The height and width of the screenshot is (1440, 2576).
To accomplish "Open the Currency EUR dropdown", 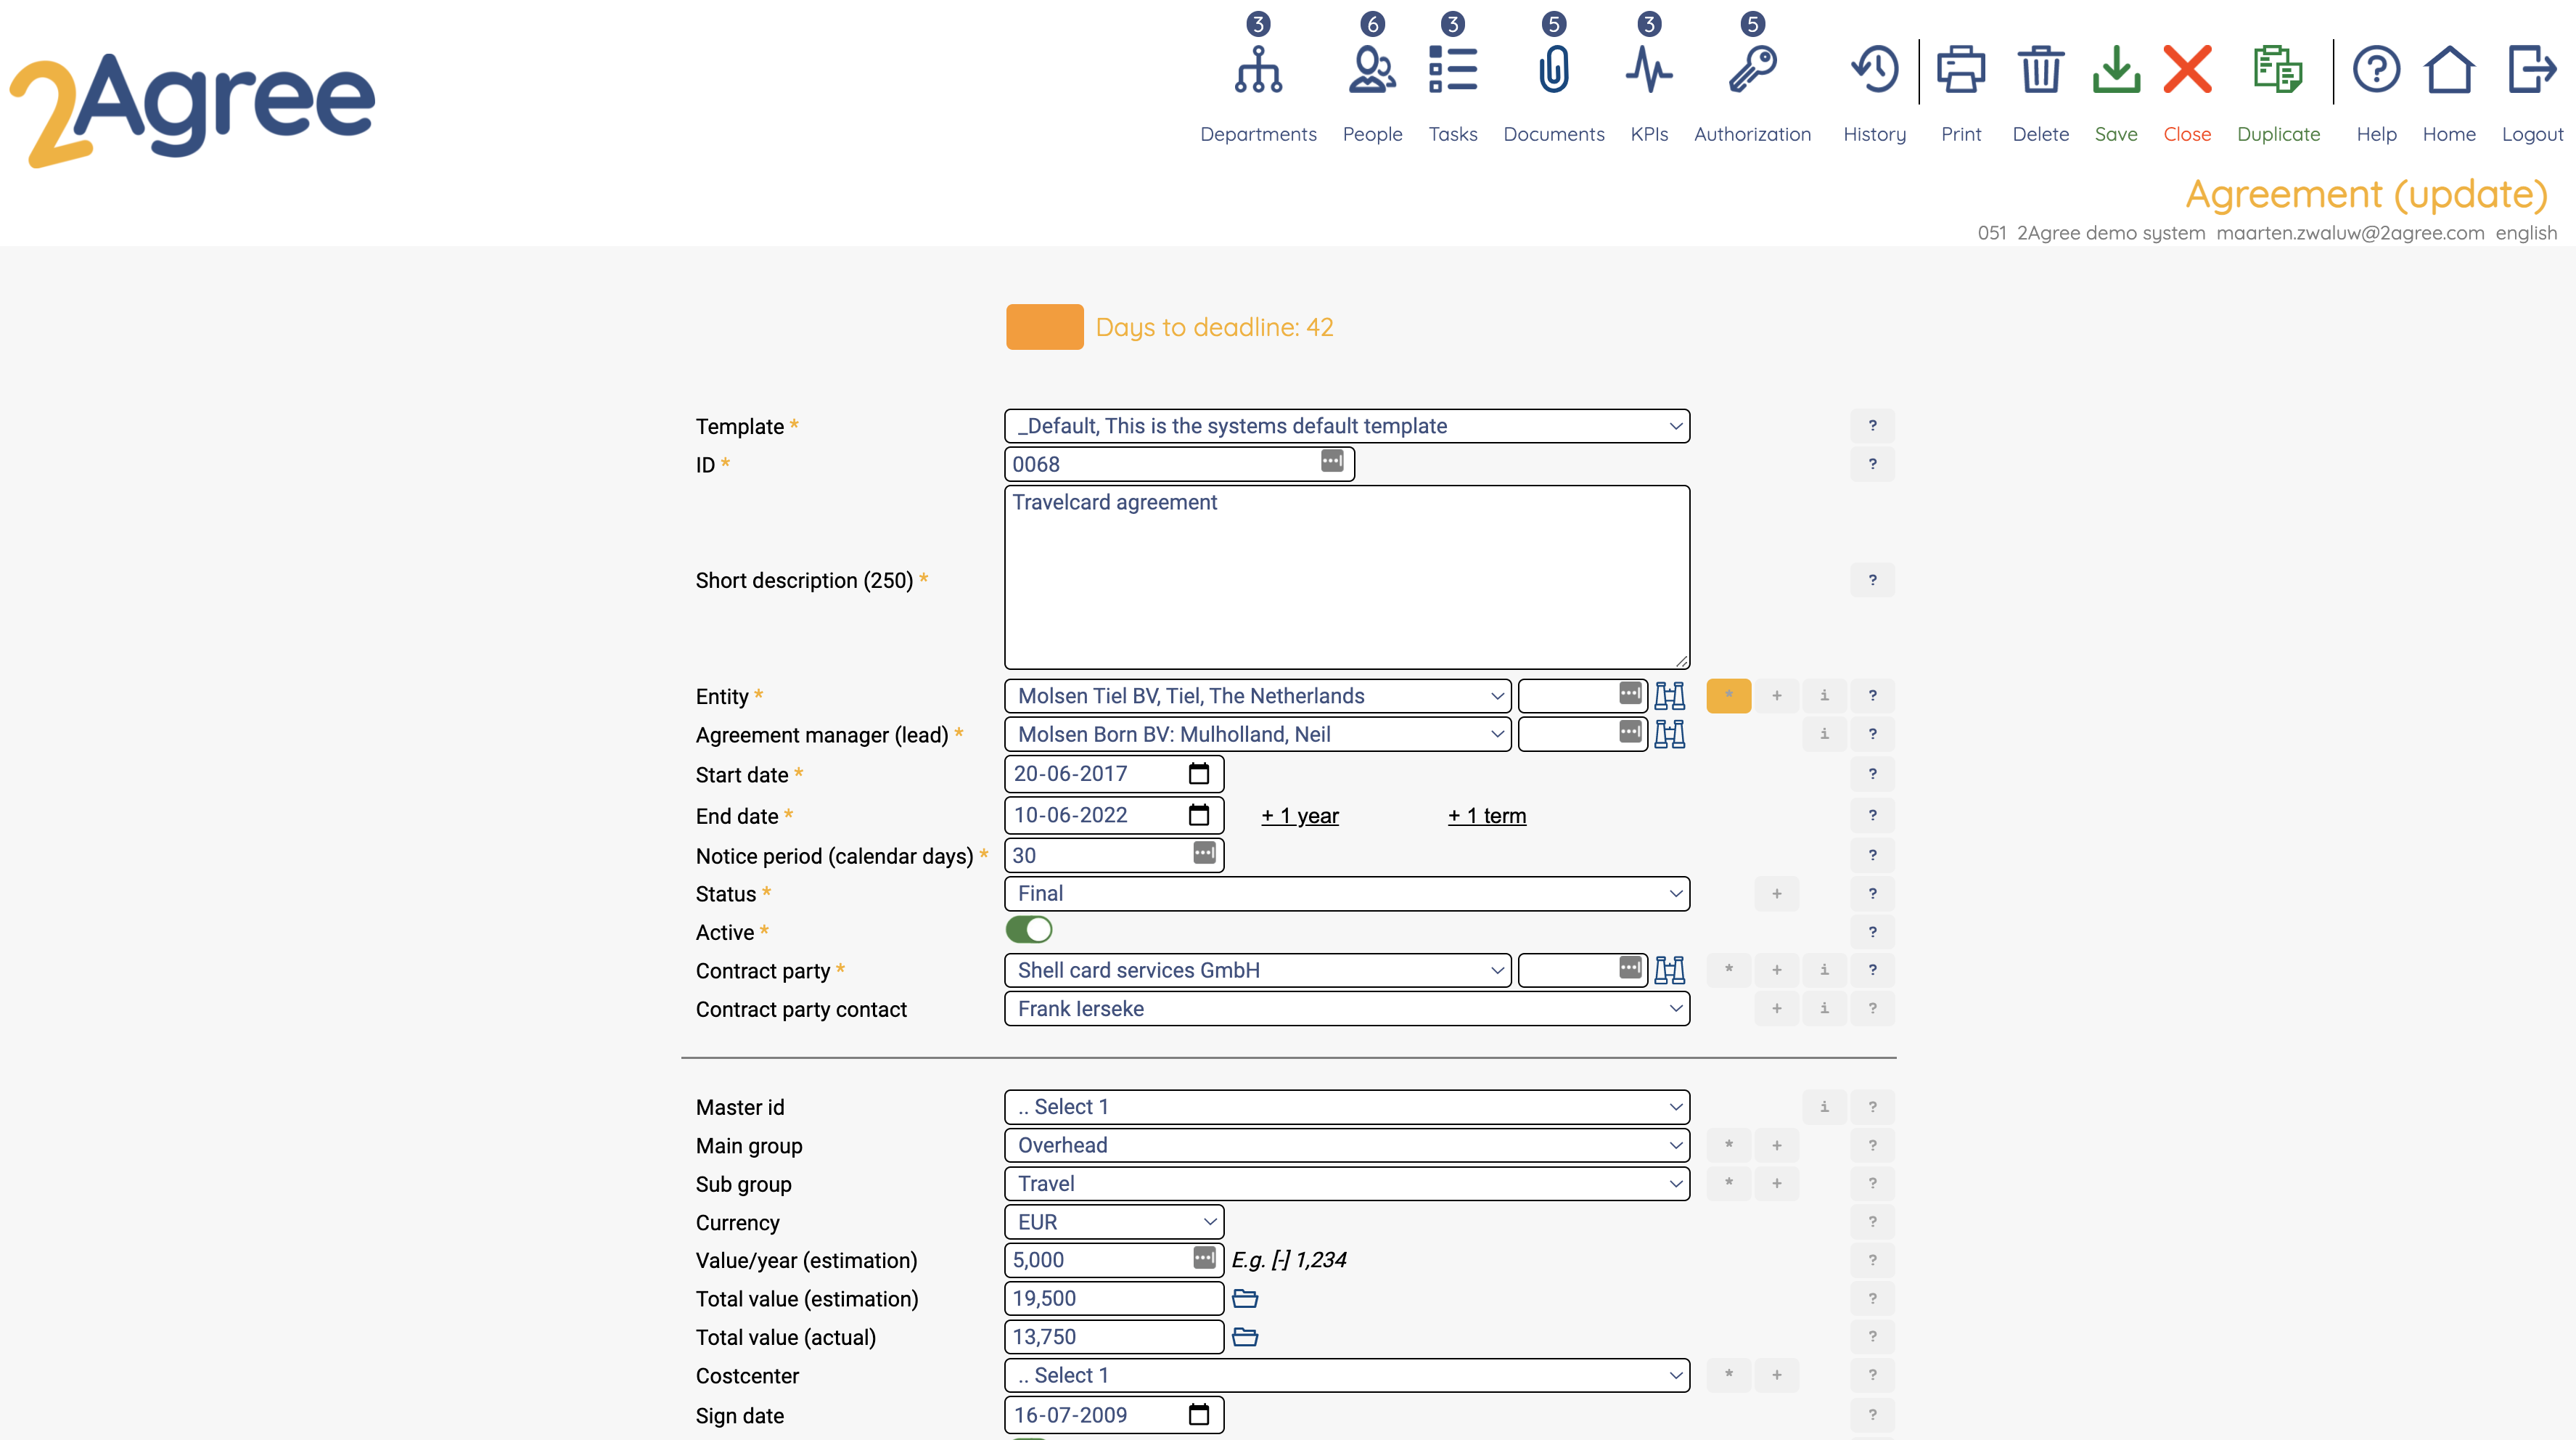I will (x=1113, y=1222).
